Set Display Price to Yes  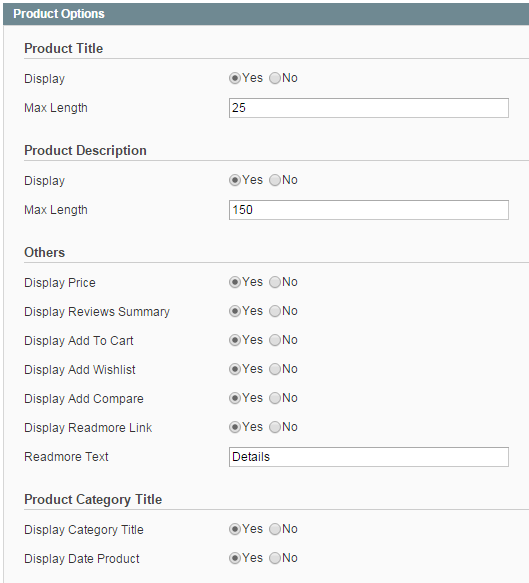pos(235,282)
